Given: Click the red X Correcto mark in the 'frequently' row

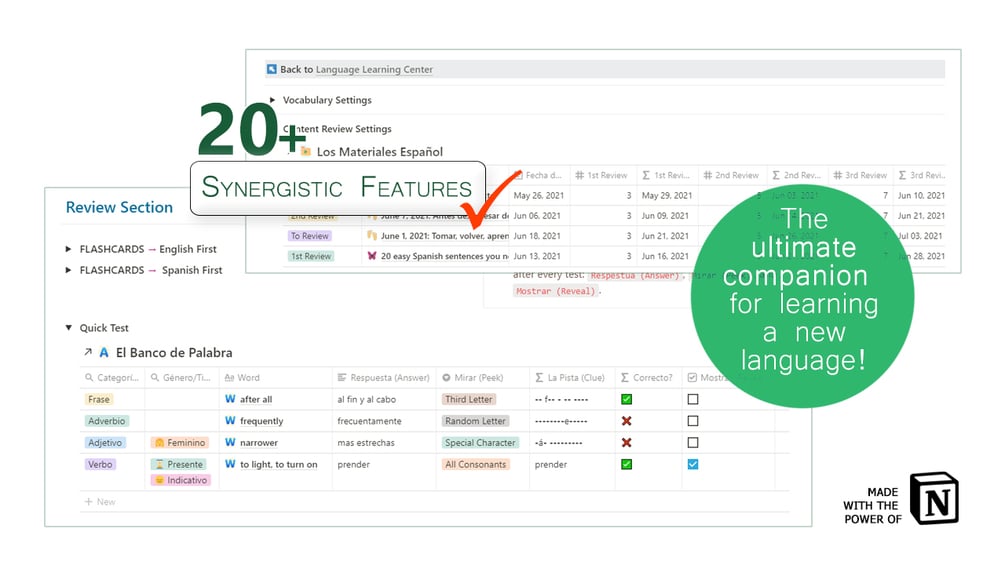Looking at the screenshot, I should point(627,421).
